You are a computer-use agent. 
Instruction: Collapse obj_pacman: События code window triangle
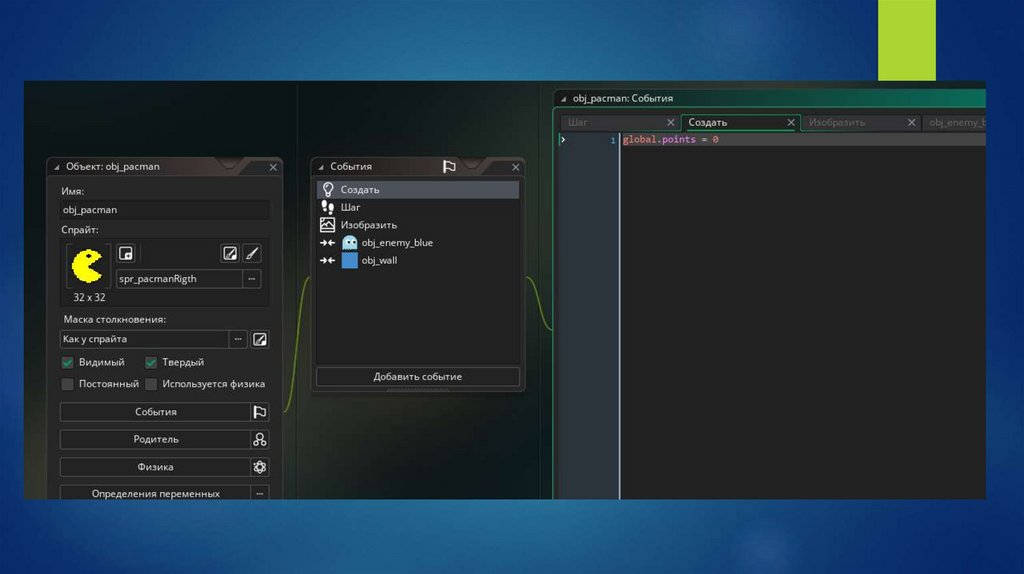pos(563,99)
